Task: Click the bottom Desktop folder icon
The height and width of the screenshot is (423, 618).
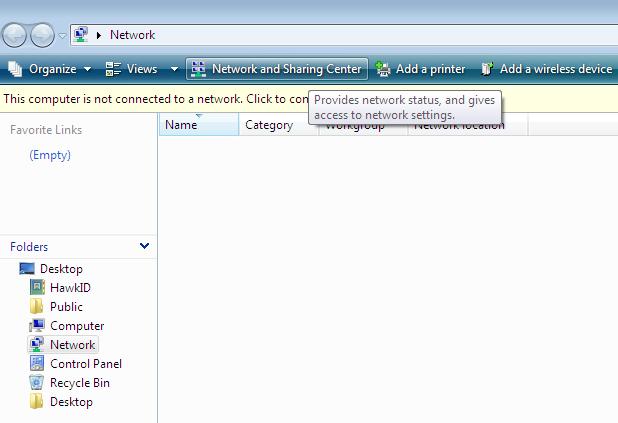Action: [37, 401]
